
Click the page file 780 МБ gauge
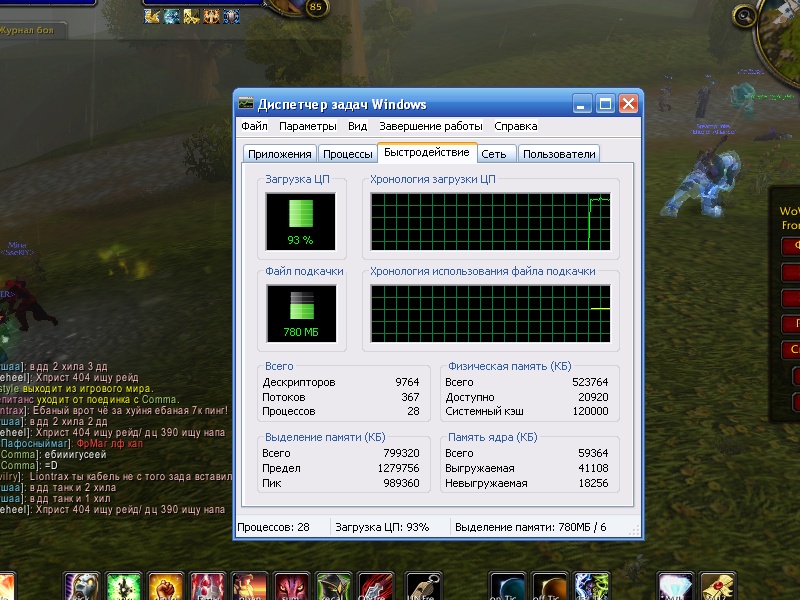click(x=301, y=313)
